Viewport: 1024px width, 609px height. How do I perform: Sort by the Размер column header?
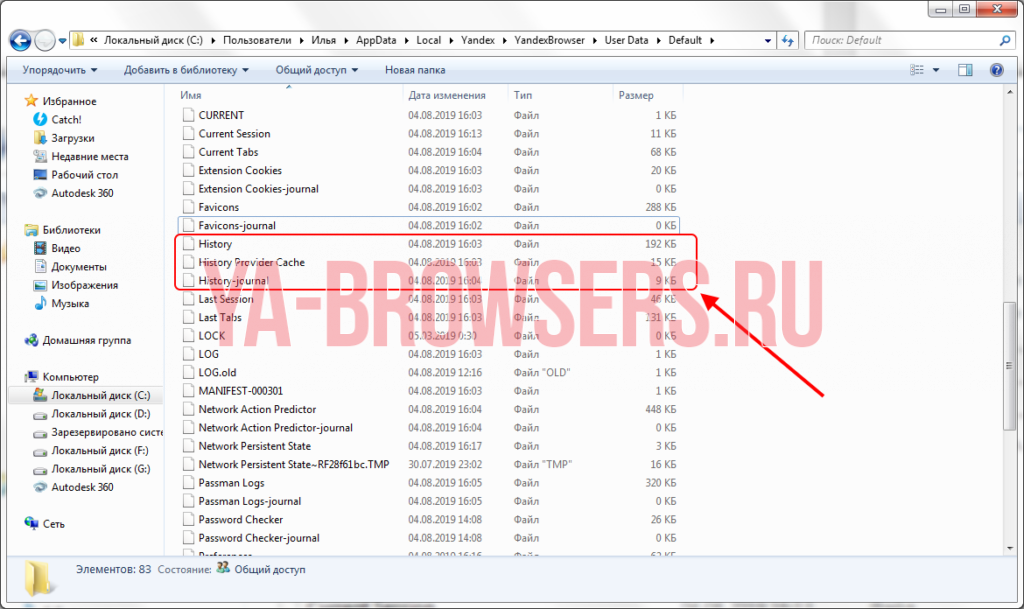point(636,95)
